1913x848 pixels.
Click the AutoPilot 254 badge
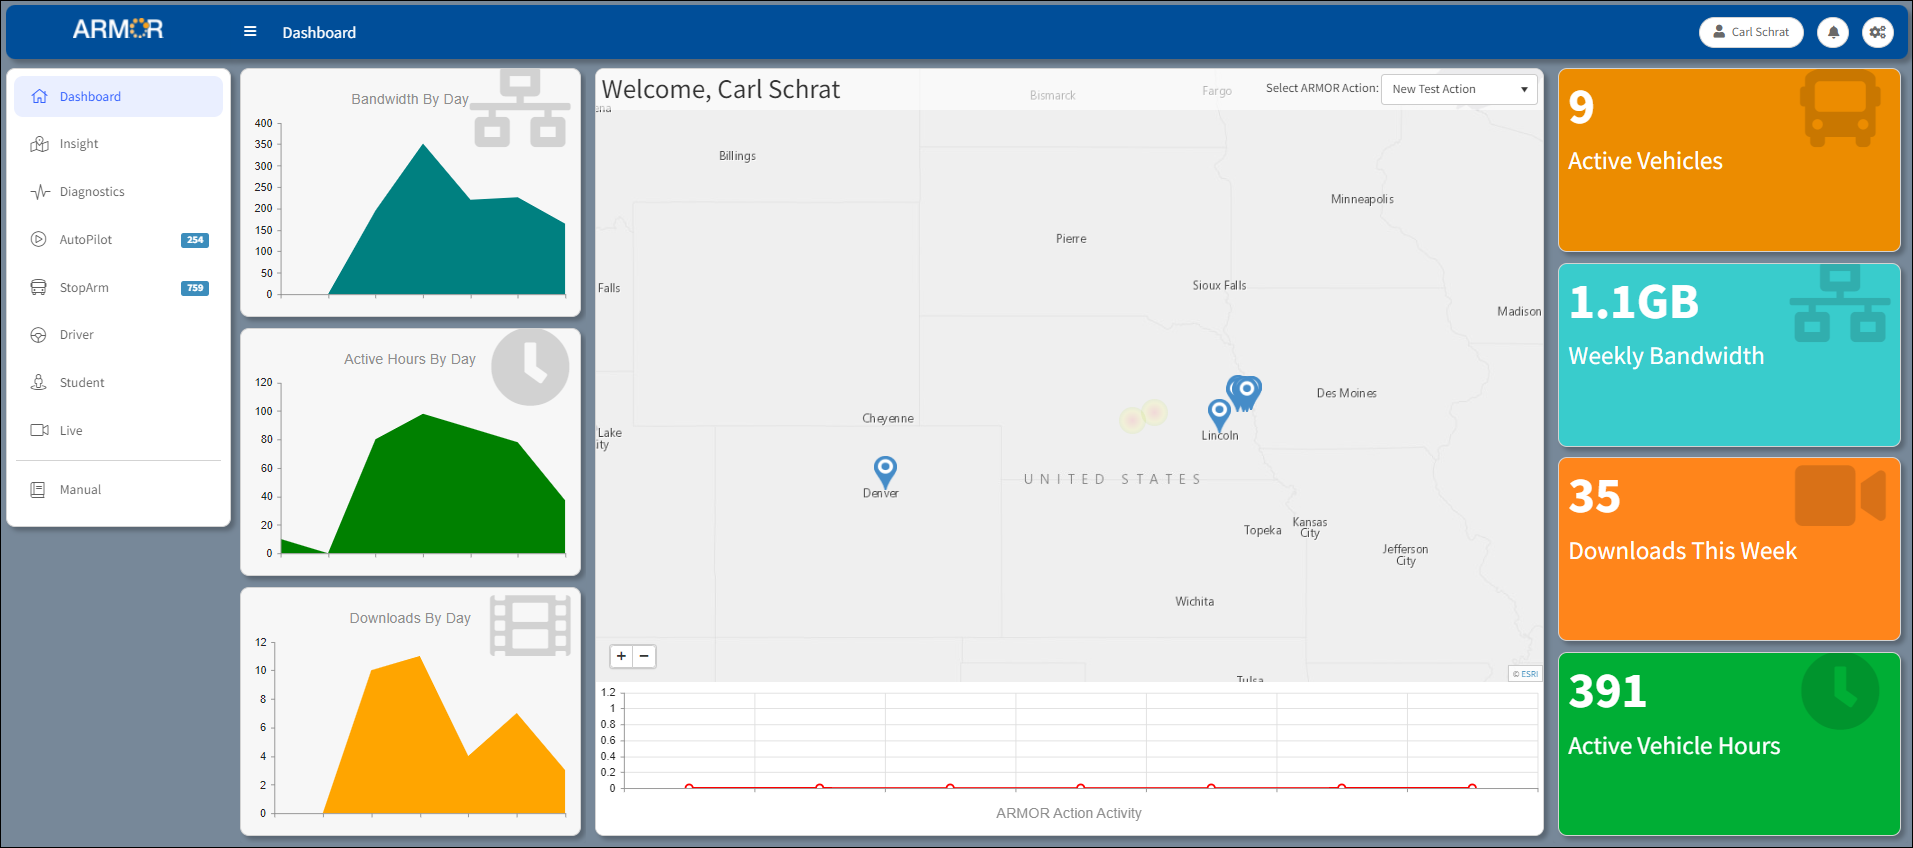pyautogui.click(x=195, y=240)
